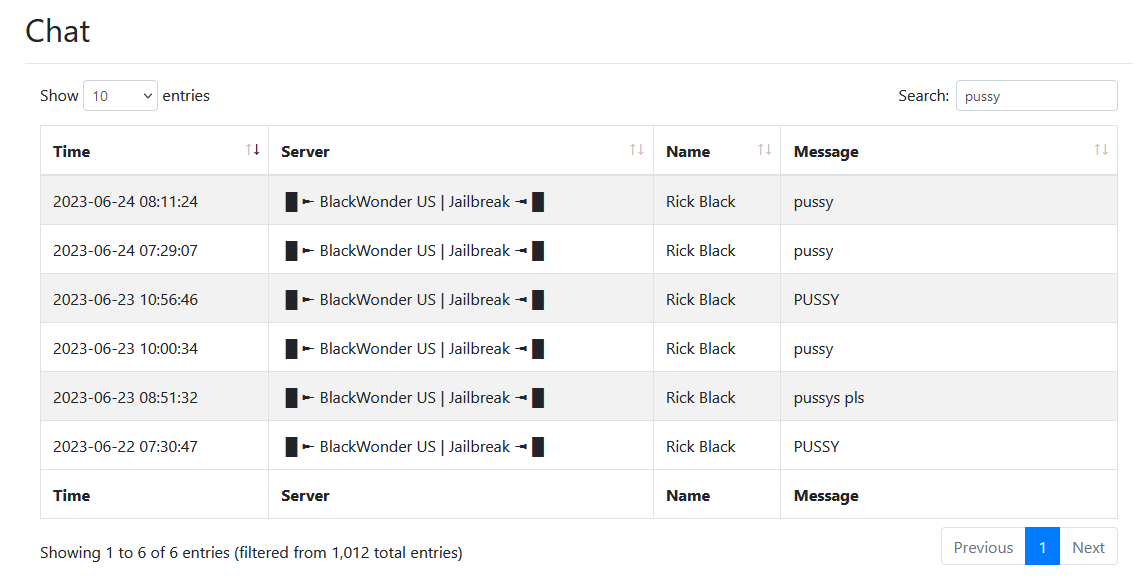This screenshot has width=1134, height=579.
Task: Click Rick Black in the 07:29:07 row
Action: (x=700, y=250)
